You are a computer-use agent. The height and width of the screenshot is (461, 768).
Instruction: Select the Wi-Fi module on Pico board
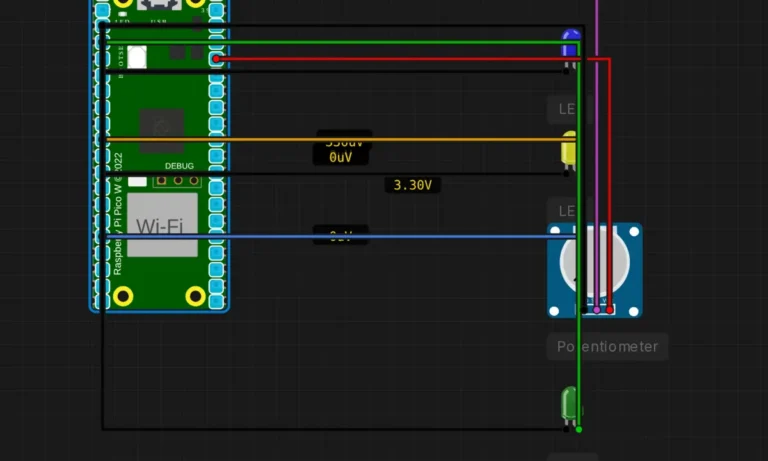162,224
